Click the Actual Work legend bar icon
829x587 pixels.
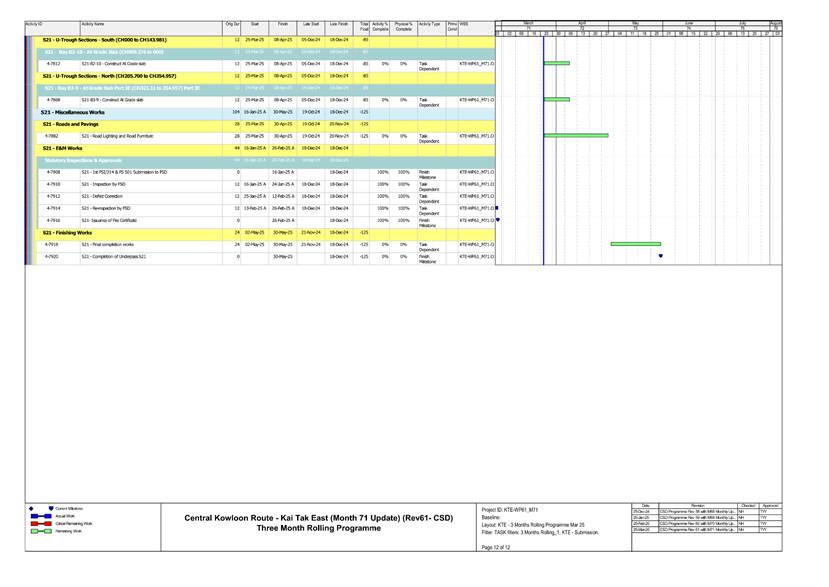coord(39,516)
